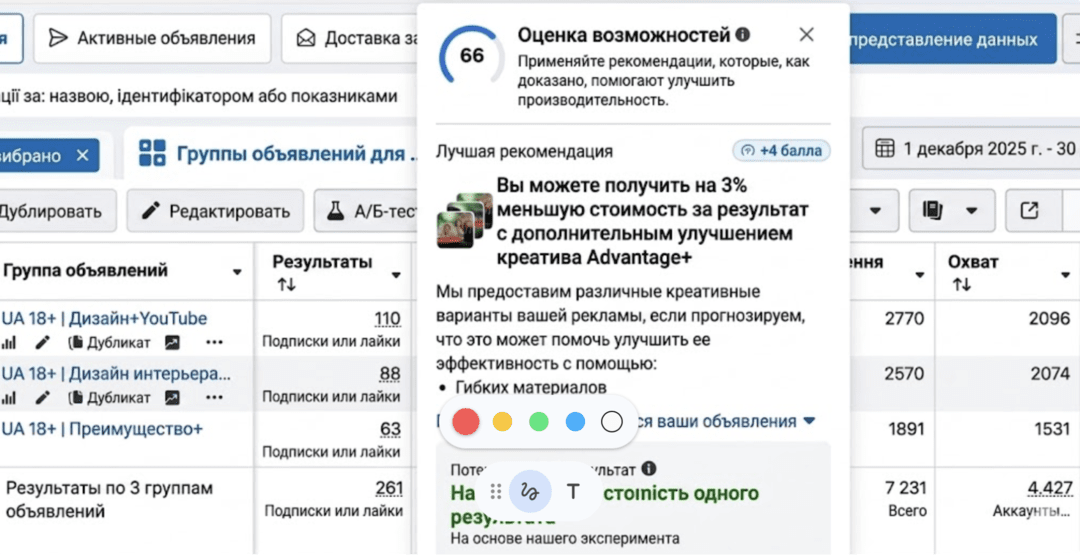Viewport: 1080px width, 555px height.
Task: Open the Результаты column dropdown arrow
Action: (396, 275)
